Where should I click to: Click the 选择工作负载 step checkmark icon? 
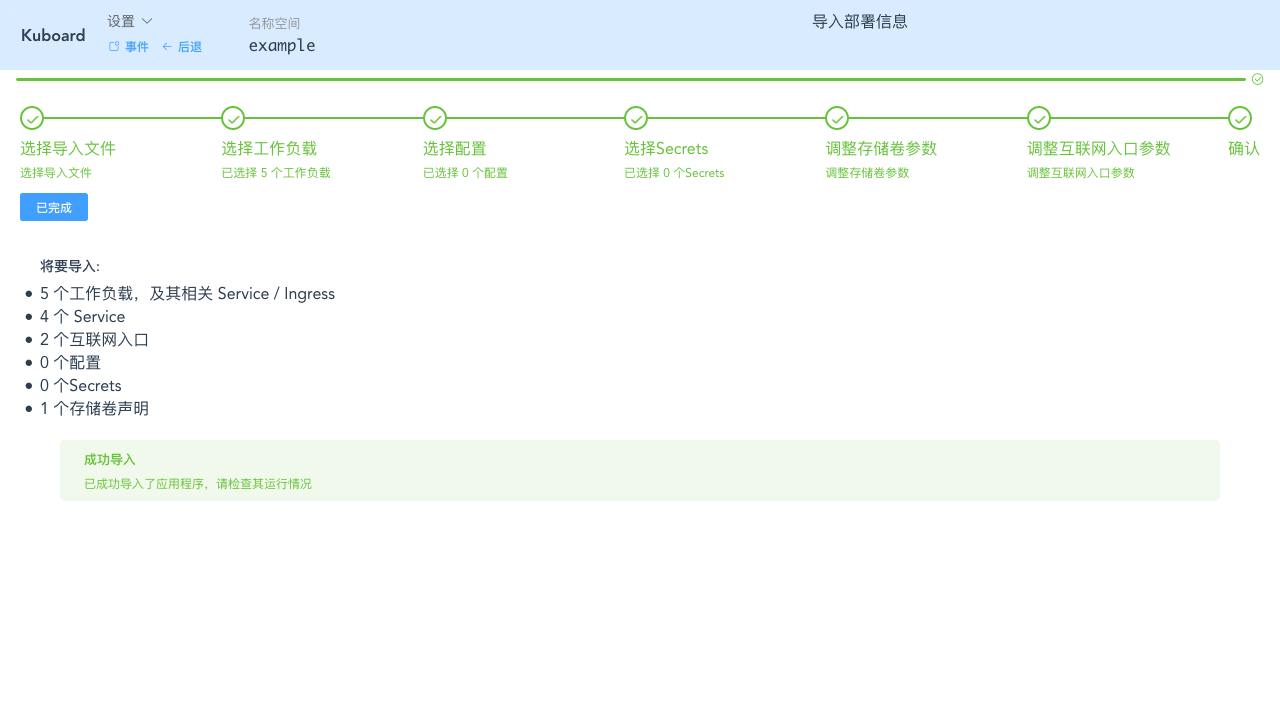coord(232,118)
